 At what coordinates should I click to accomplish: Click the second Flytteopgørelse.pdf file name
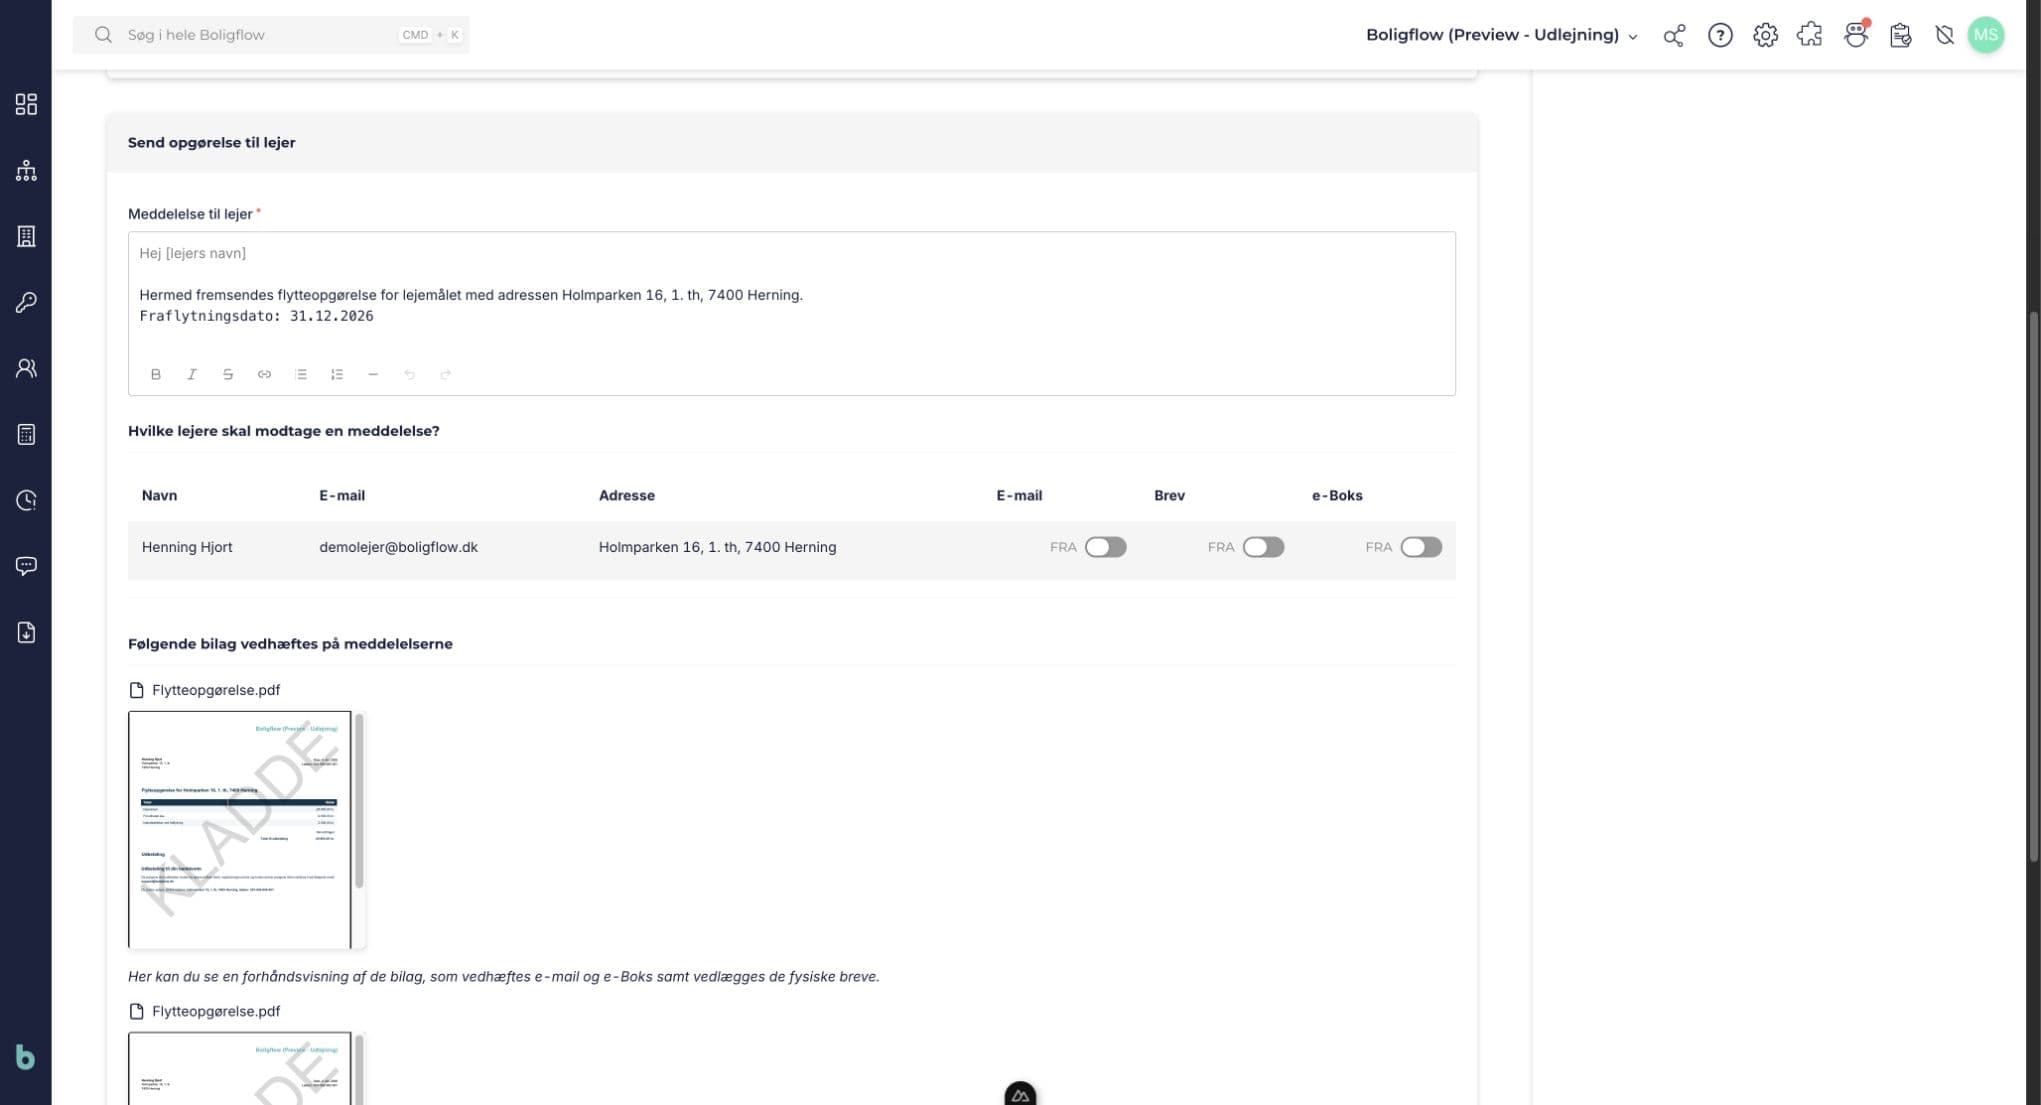tap(215, 1011)
